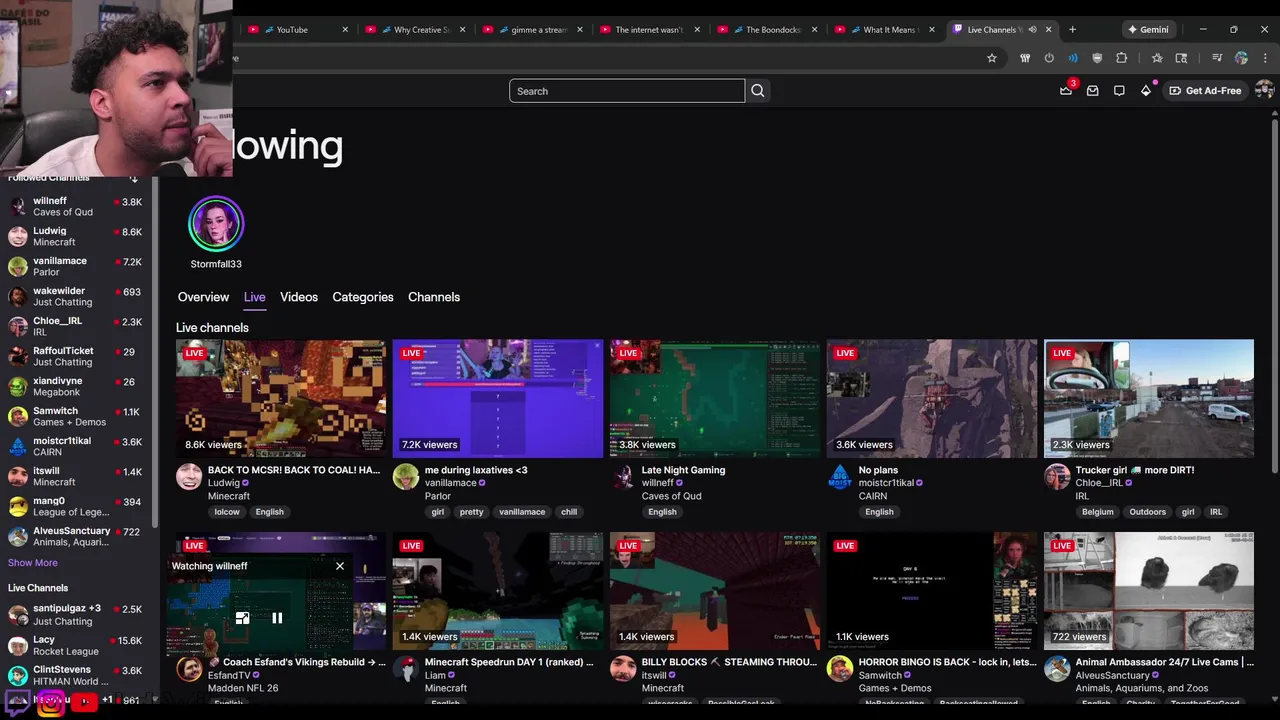Open ClintStevens HITMAN sidebar channel

[x=75, y=676]
